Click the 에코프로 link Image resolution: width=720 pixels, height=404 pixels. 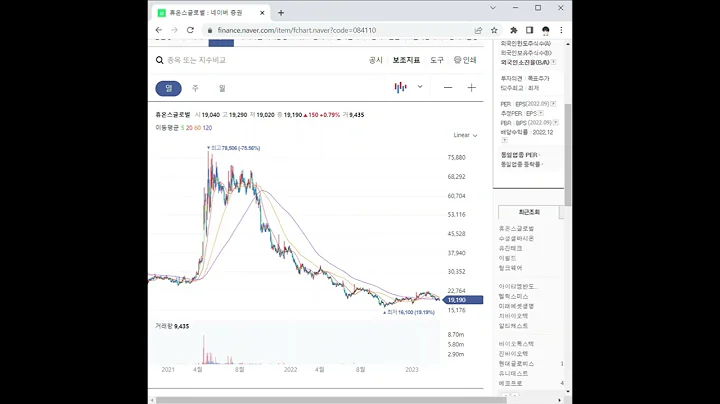(510, 383)
